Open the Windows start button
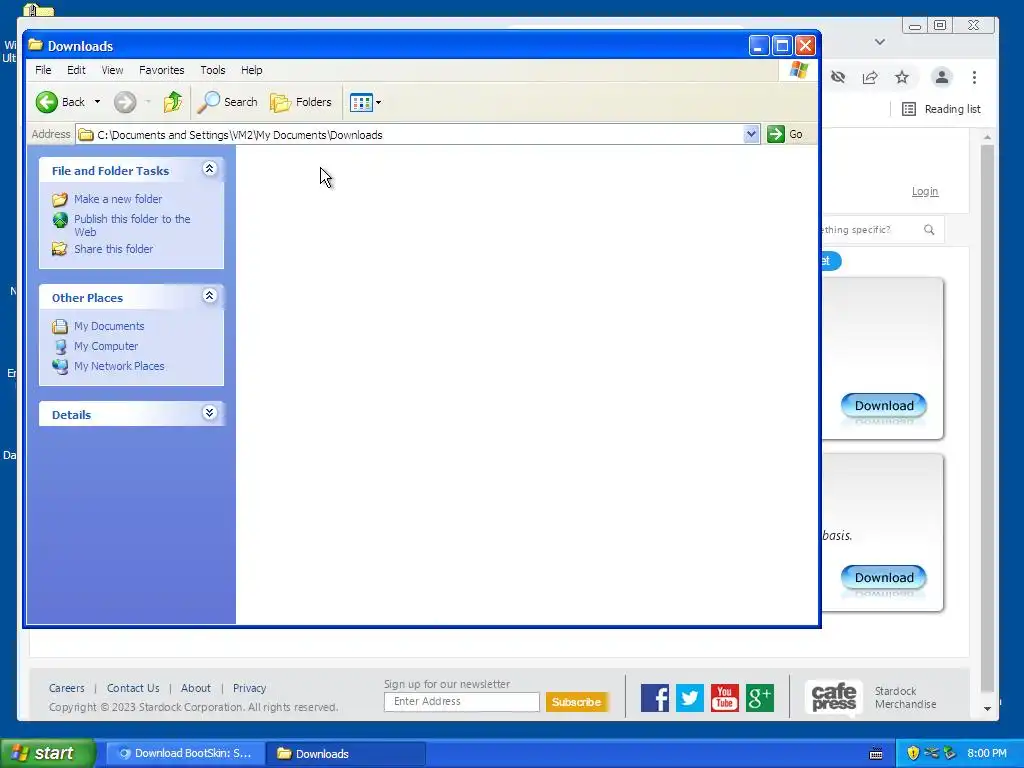 pos(48,754)
